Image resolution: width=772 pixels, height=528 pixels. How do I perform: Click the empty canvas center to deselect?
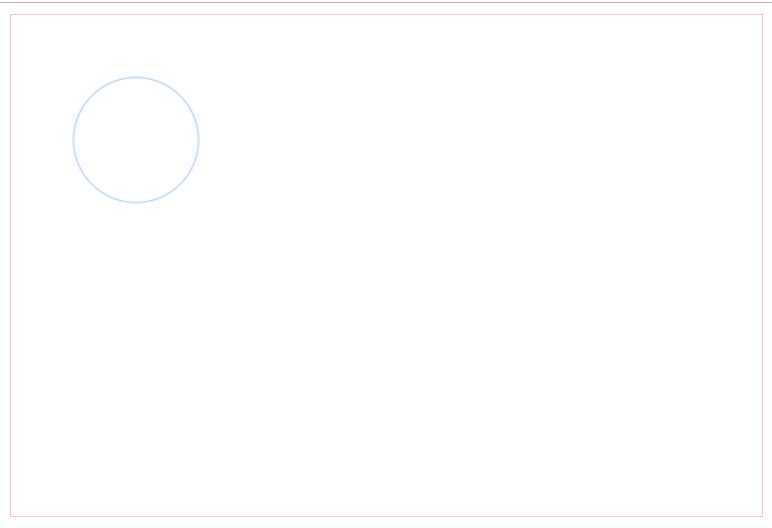click(x=386, y=265)
